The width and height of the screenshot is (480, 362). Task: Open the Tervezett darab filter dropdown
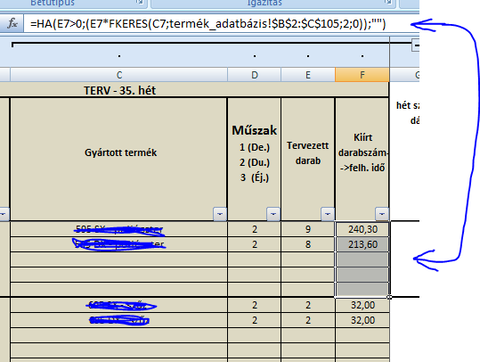point(327,214)
